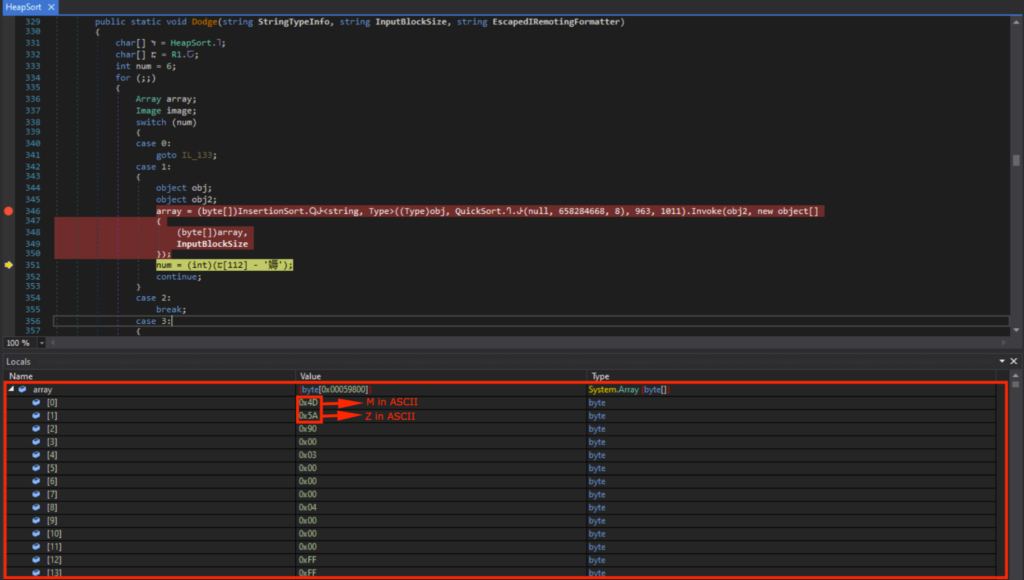Sort Locals by the Value column header
The width and height of the screenshot is (1024, 580).
[309, 376]
